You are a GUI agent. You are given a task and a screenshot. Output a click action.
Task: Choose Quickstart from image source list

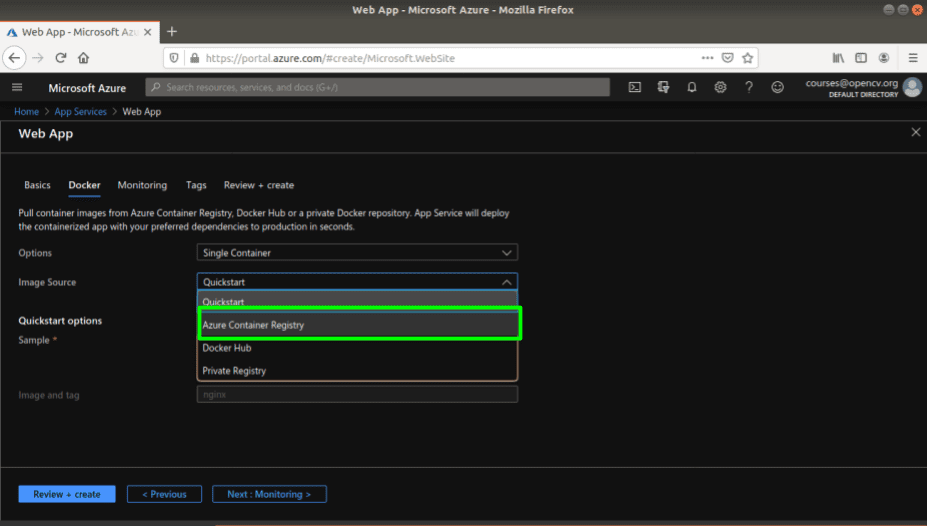point(357,301)
